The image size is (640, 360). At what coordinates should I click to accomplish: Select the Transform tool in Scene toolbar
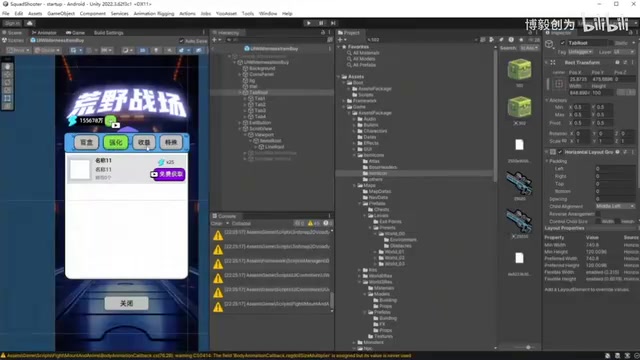[x=8, y=106]
